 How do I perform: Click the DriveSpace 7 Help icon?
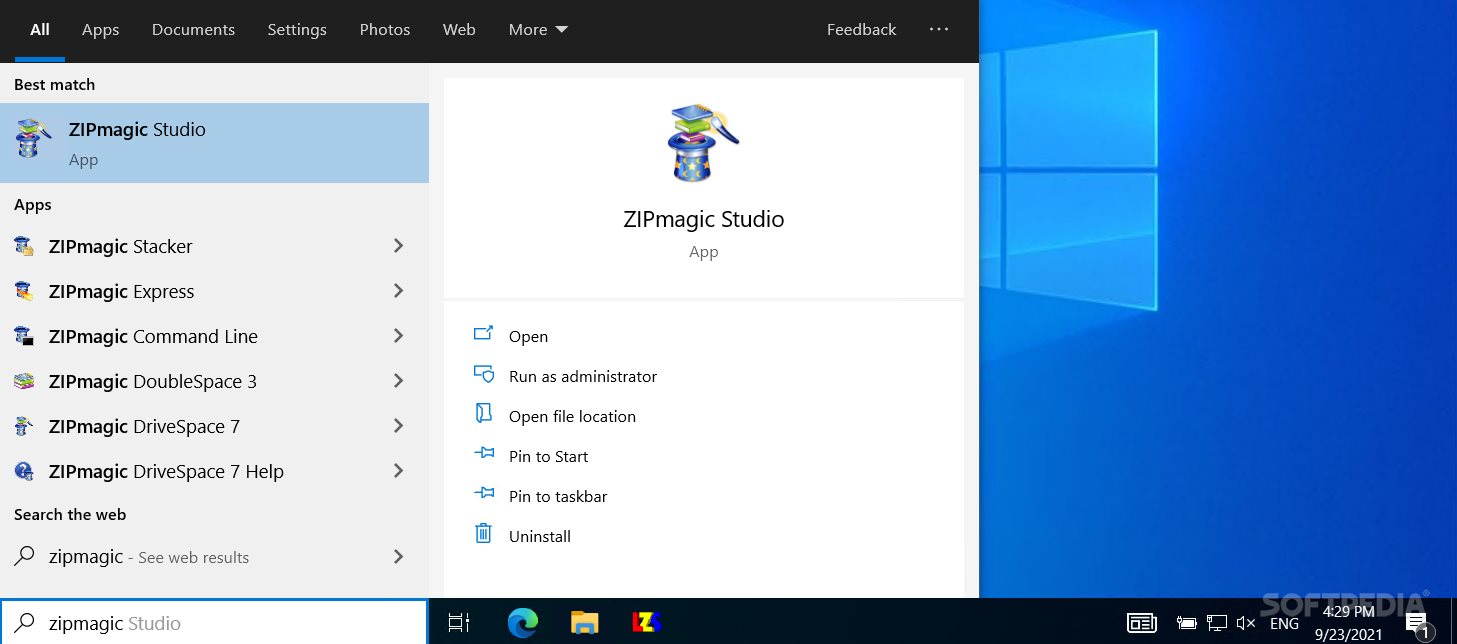(24, 471)
